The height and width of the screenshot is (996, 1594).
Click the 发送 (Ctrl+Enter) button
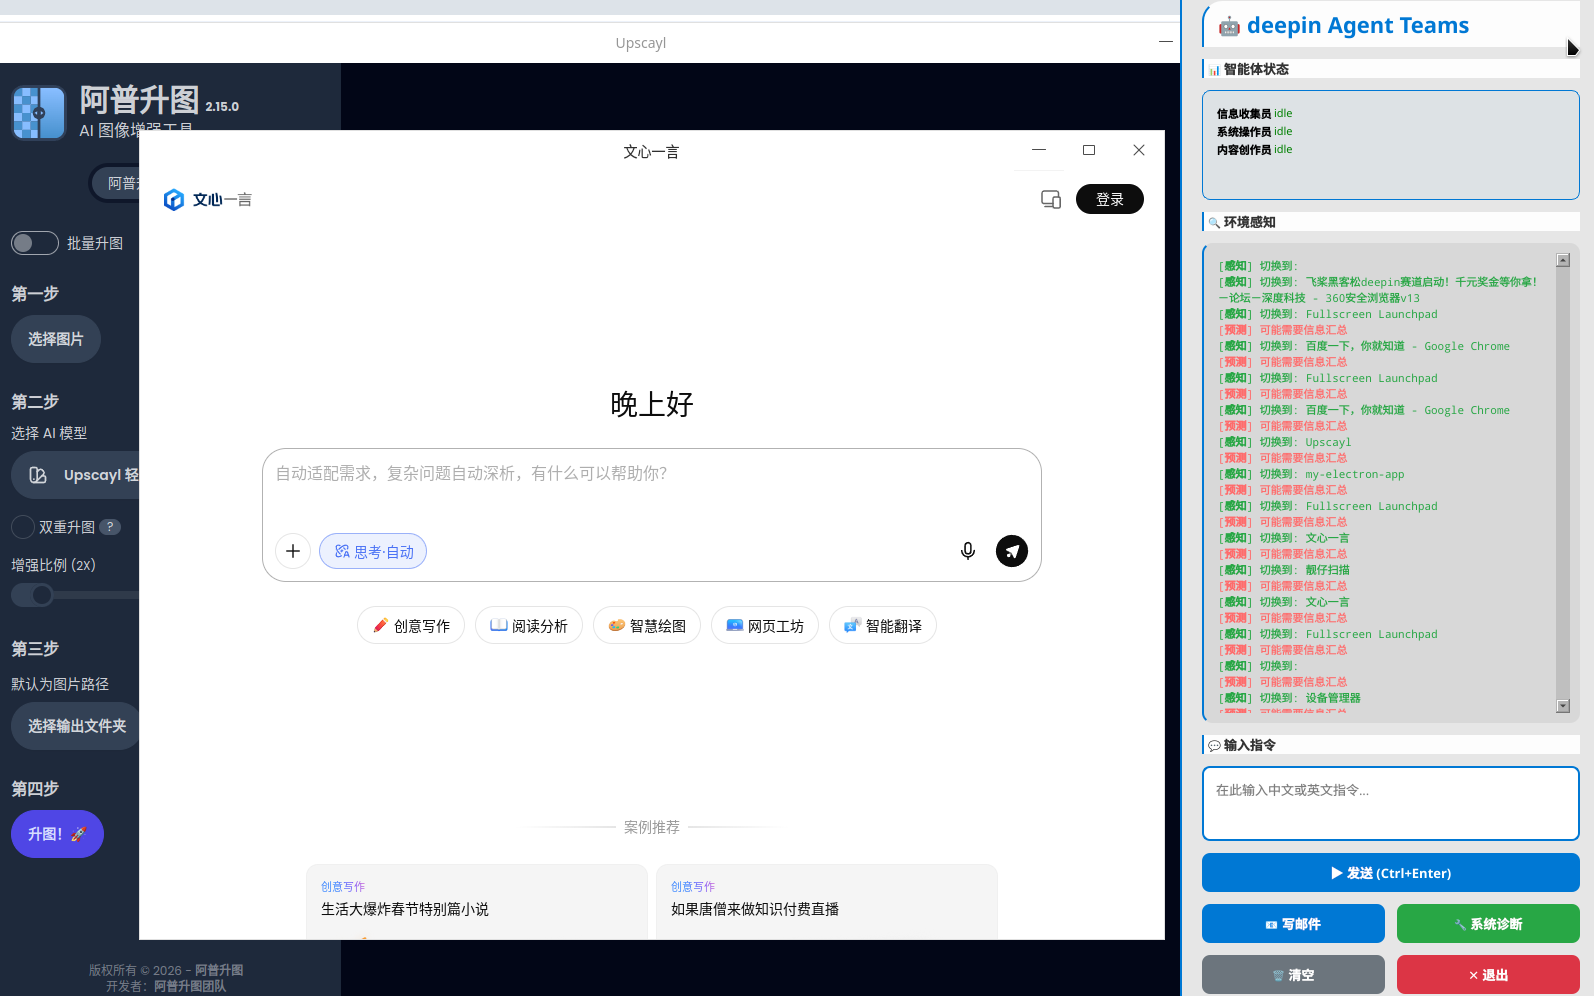(x=1391, y=873)
